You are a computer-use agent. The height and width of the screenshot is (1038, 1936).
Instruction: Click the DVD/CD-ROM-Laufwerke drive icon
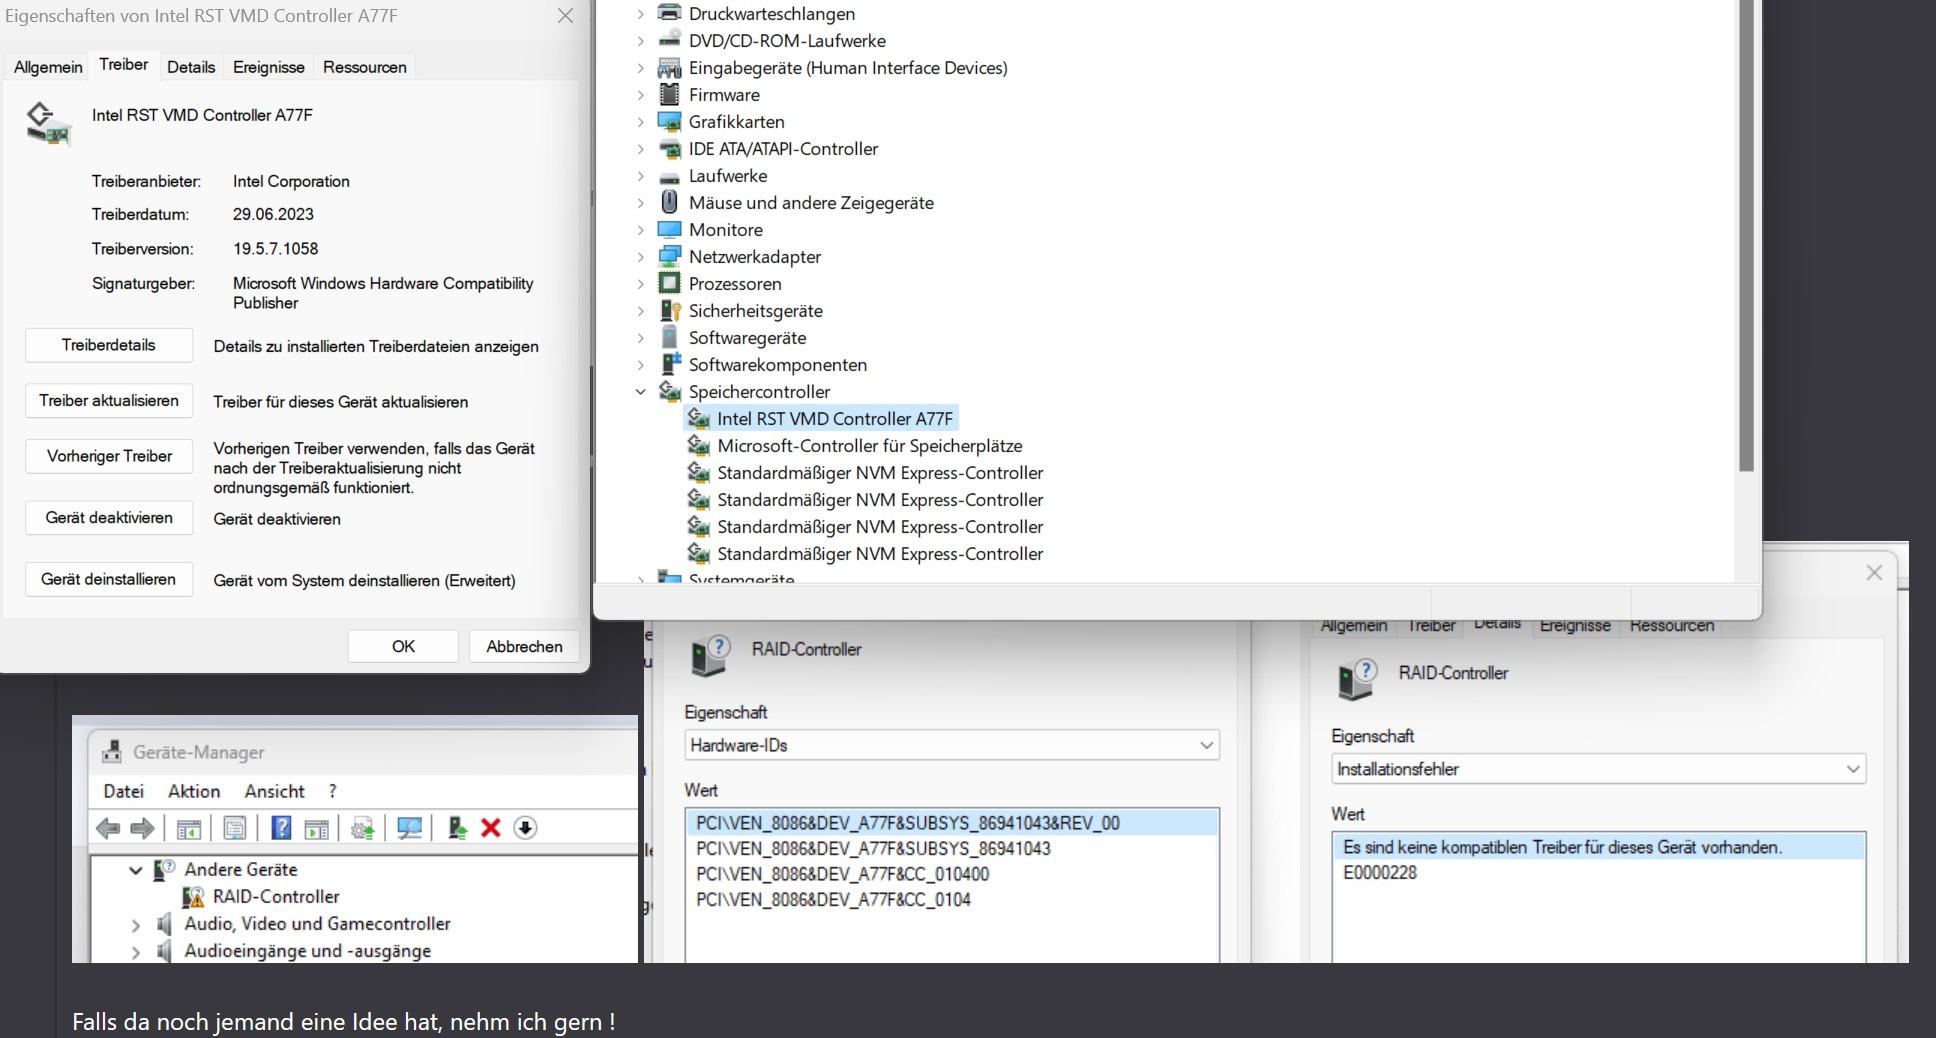(x=670, y=40)
